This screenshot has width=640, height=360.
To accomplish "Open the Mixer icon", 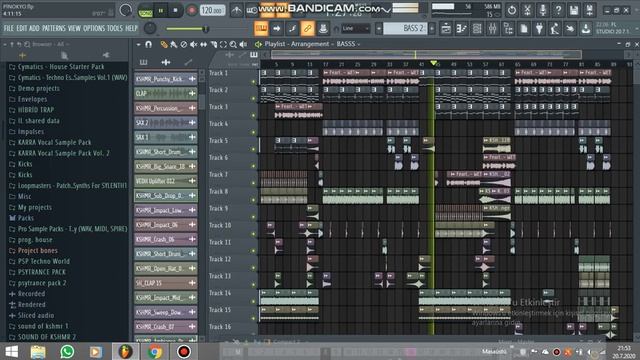I will pyautogui.click(x=493, y=29).
